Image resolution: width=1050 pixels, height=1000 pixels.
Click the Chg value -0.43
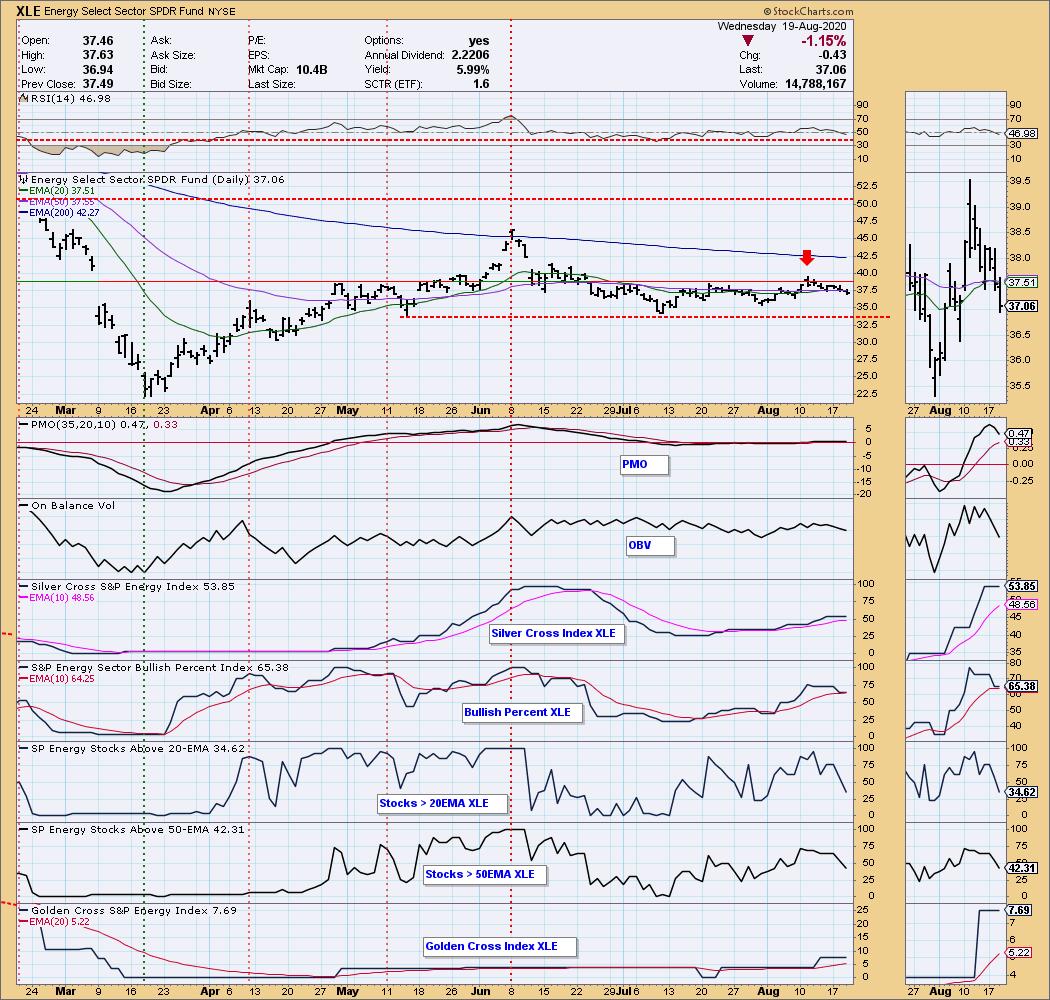click(x=832, y=55)
